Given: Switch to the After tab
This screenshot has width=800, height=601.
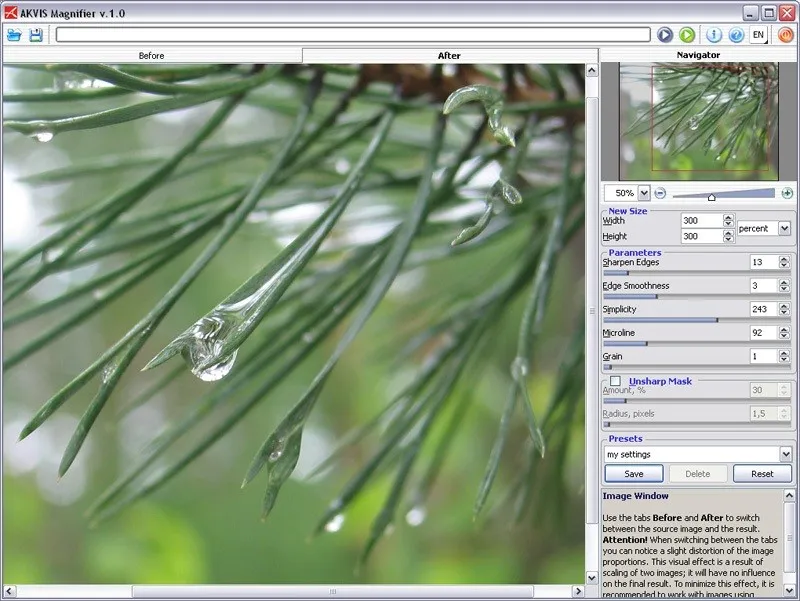Looking at the screenshot, I should (448, 55).
